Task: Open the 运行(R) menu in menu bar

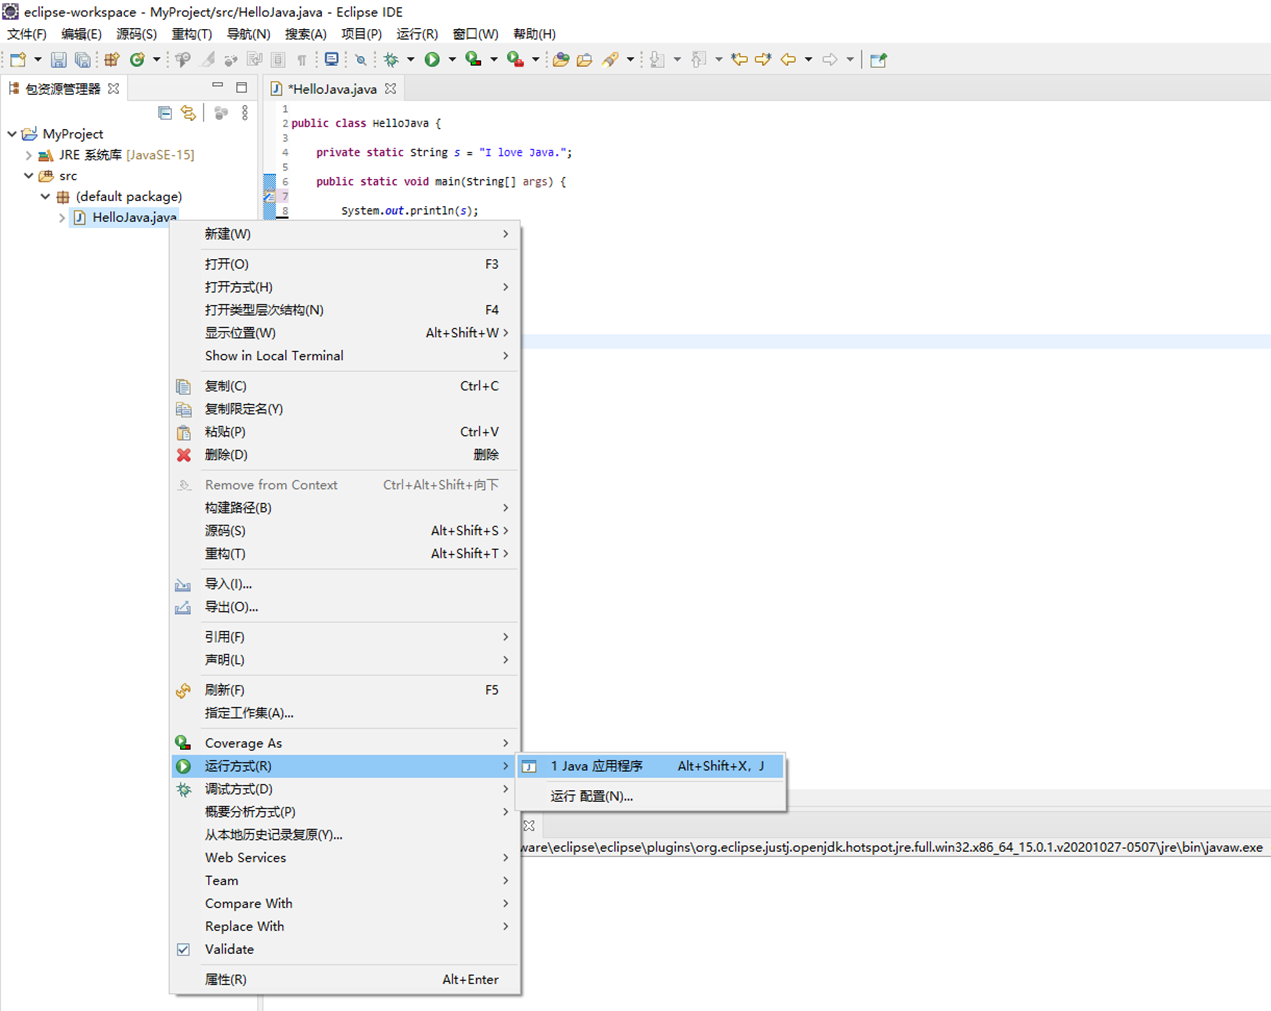Action: click(x=417, y=34)
